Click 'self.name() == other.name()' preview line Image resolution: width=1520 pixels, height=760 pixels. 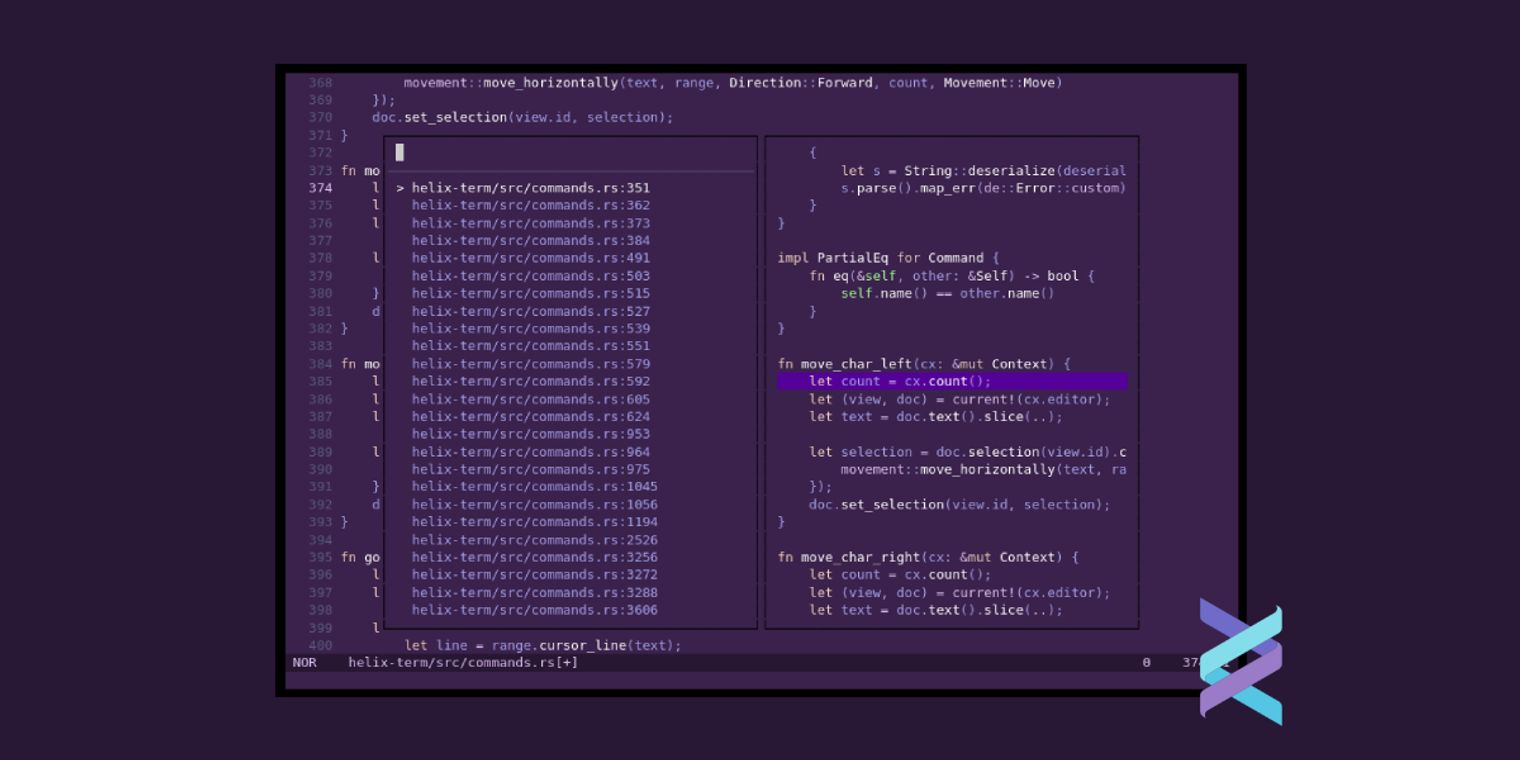948,293
